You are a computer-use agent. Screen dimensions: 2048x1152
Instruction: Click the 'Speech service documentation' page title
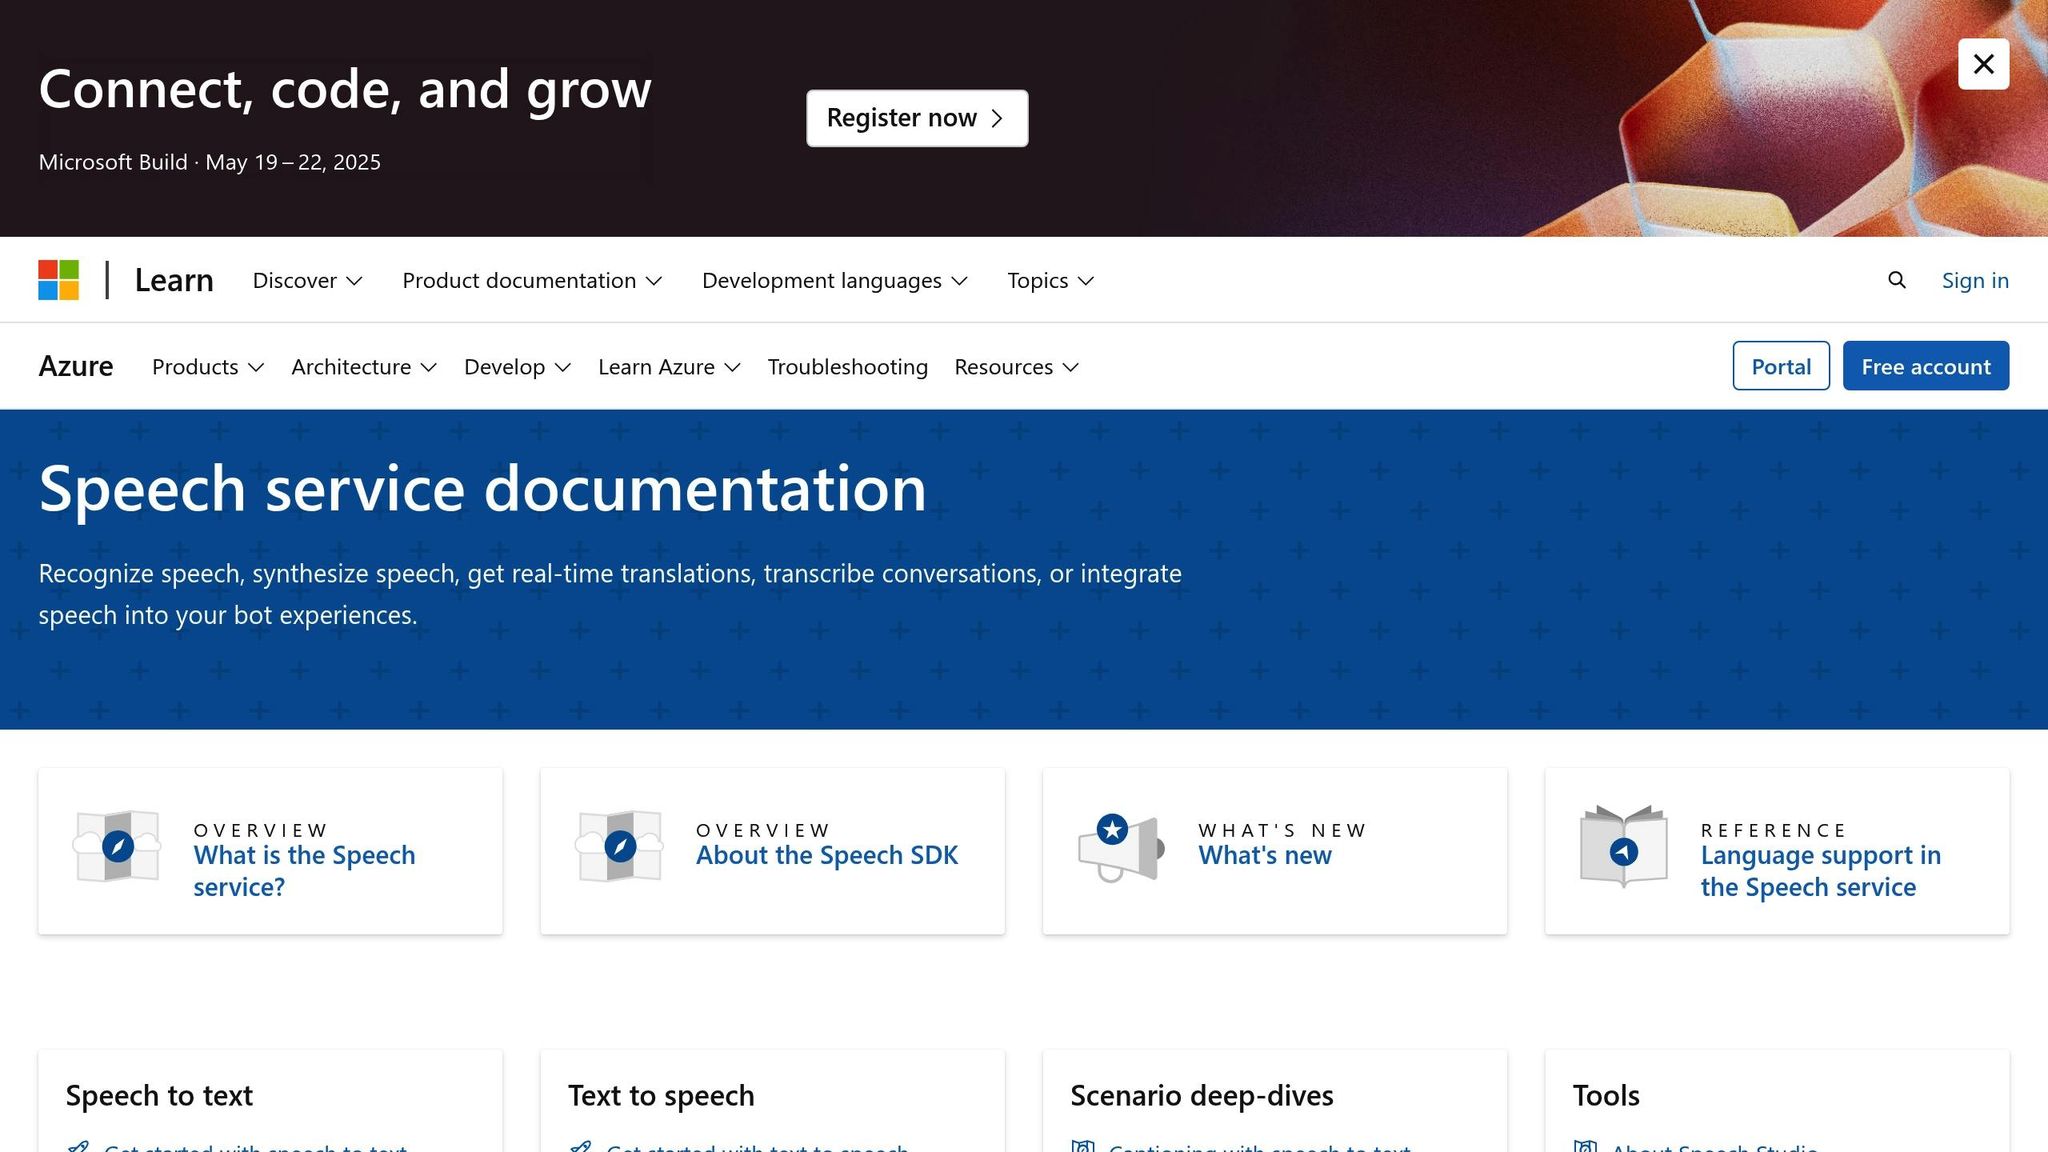pos(482,489)
